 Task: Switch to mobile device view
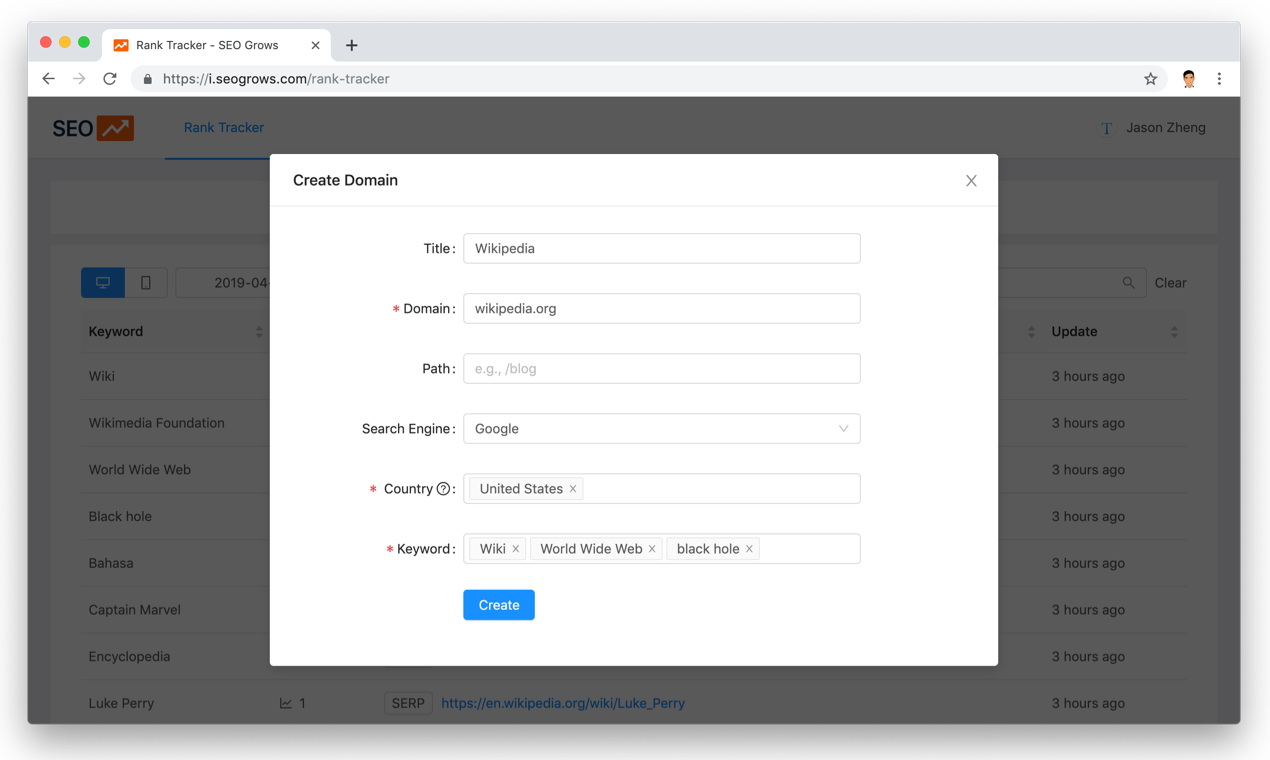146,283
